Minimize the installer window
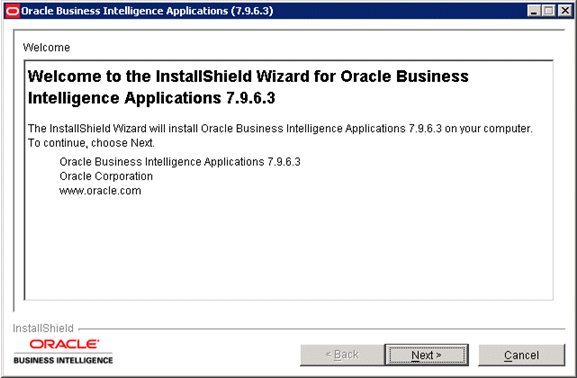 534,11
